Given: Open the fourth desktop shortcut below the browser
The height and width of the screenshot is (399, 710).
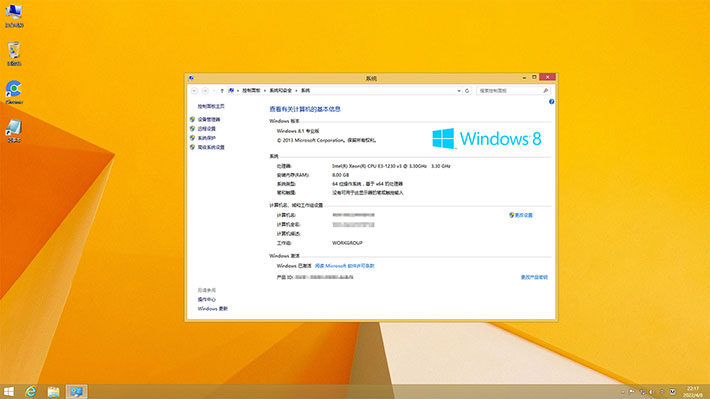Looking at the screenshot, I should (x=14, y=131).
